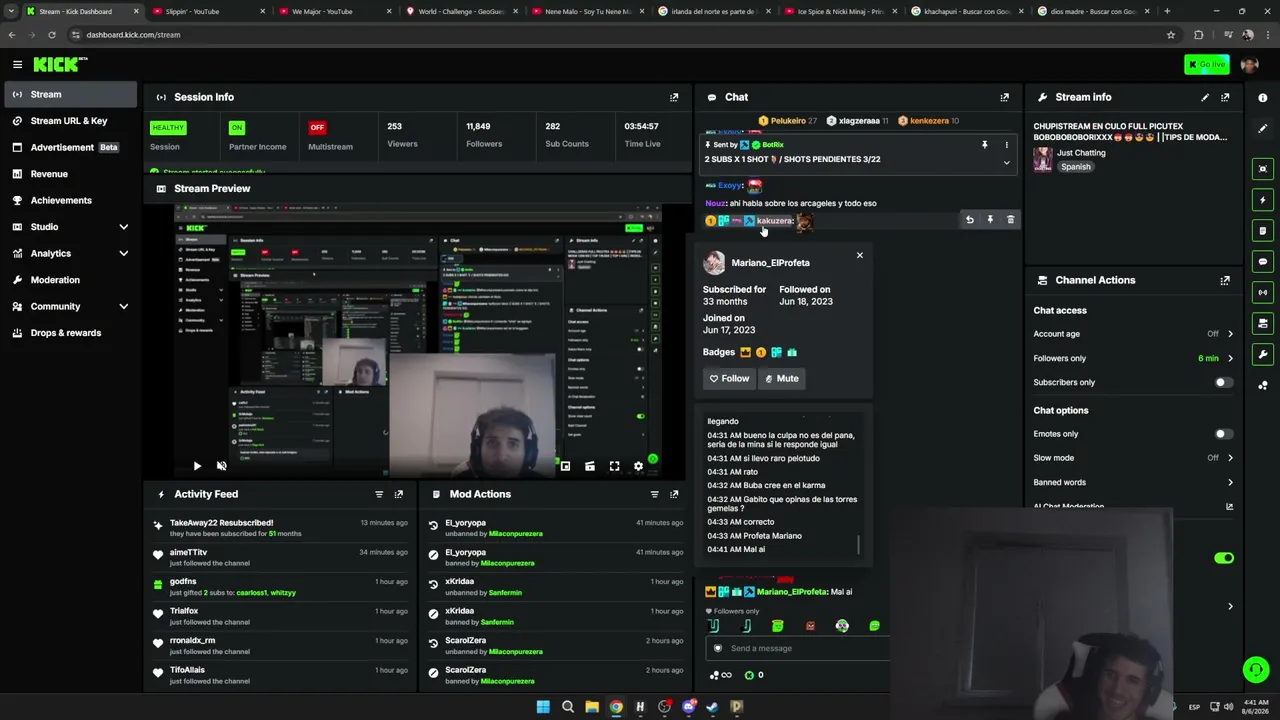Click the user card message history scrollbar
This screenshot has height=720, width=1280.
tap(859, 545)
